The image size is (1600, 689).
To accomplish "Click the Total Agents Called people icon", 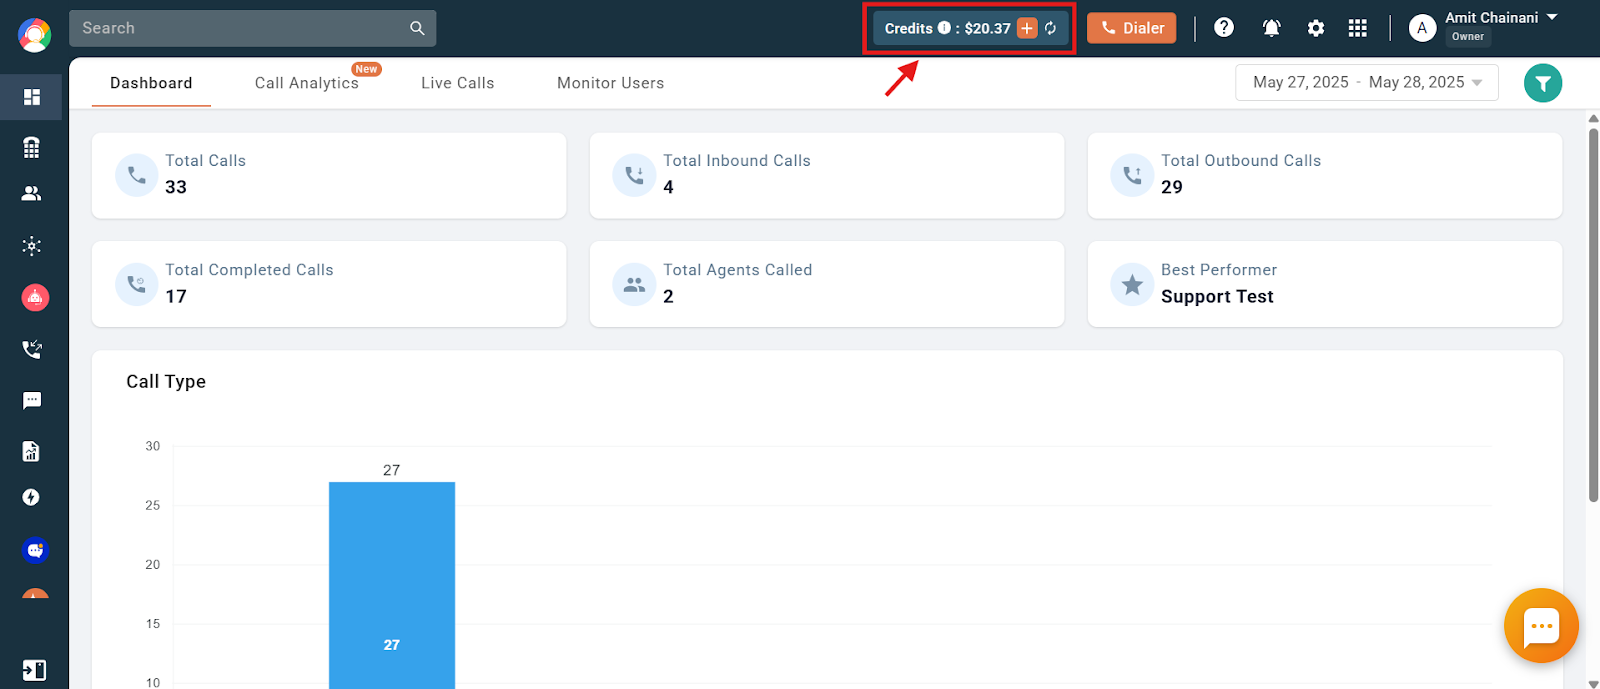I will (x=634, y=285).
